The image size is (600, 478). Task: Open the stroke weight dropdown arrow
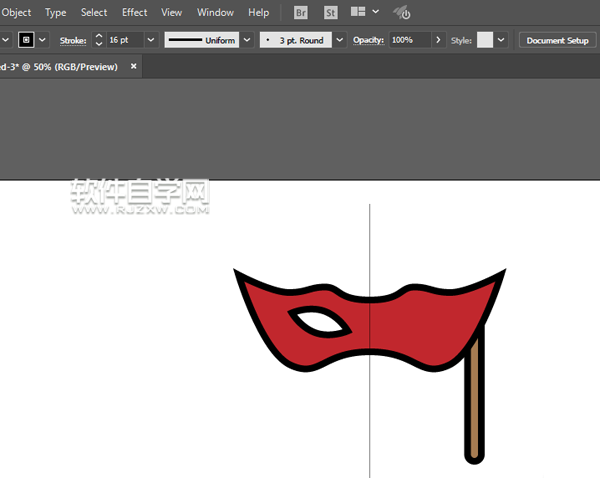click(x=151, y=40)
